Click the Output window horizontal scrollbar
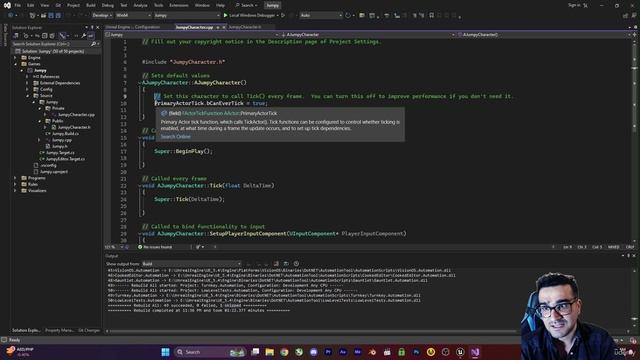 pos(312,331)
